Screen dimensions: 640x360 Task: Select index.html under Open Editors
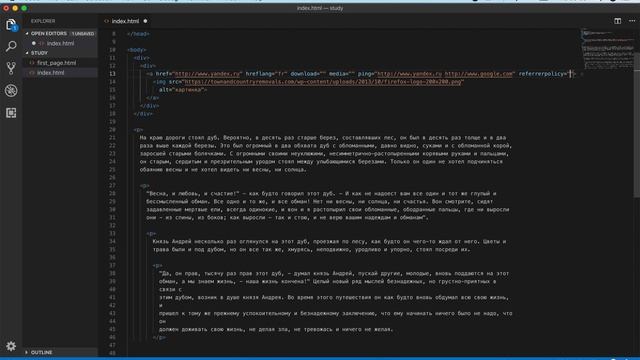coord(60,43)
